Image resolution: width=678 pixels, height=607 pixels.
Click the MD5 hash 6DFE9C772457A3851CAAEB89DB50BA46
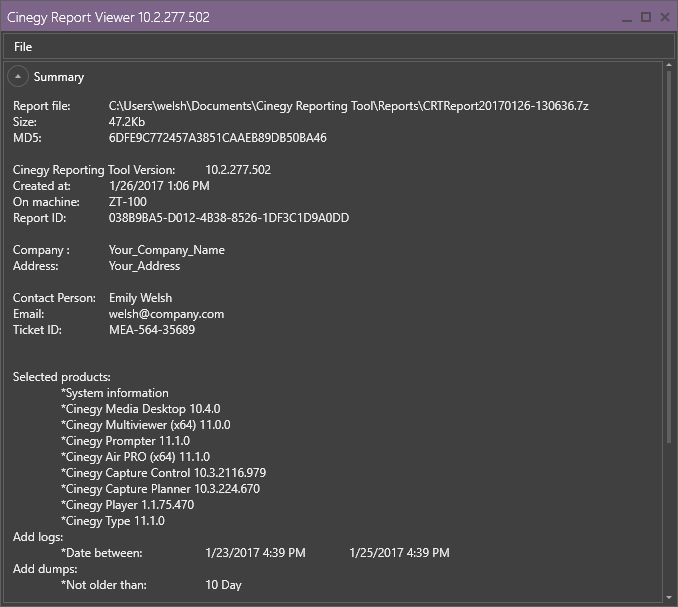tap(217, 138)
